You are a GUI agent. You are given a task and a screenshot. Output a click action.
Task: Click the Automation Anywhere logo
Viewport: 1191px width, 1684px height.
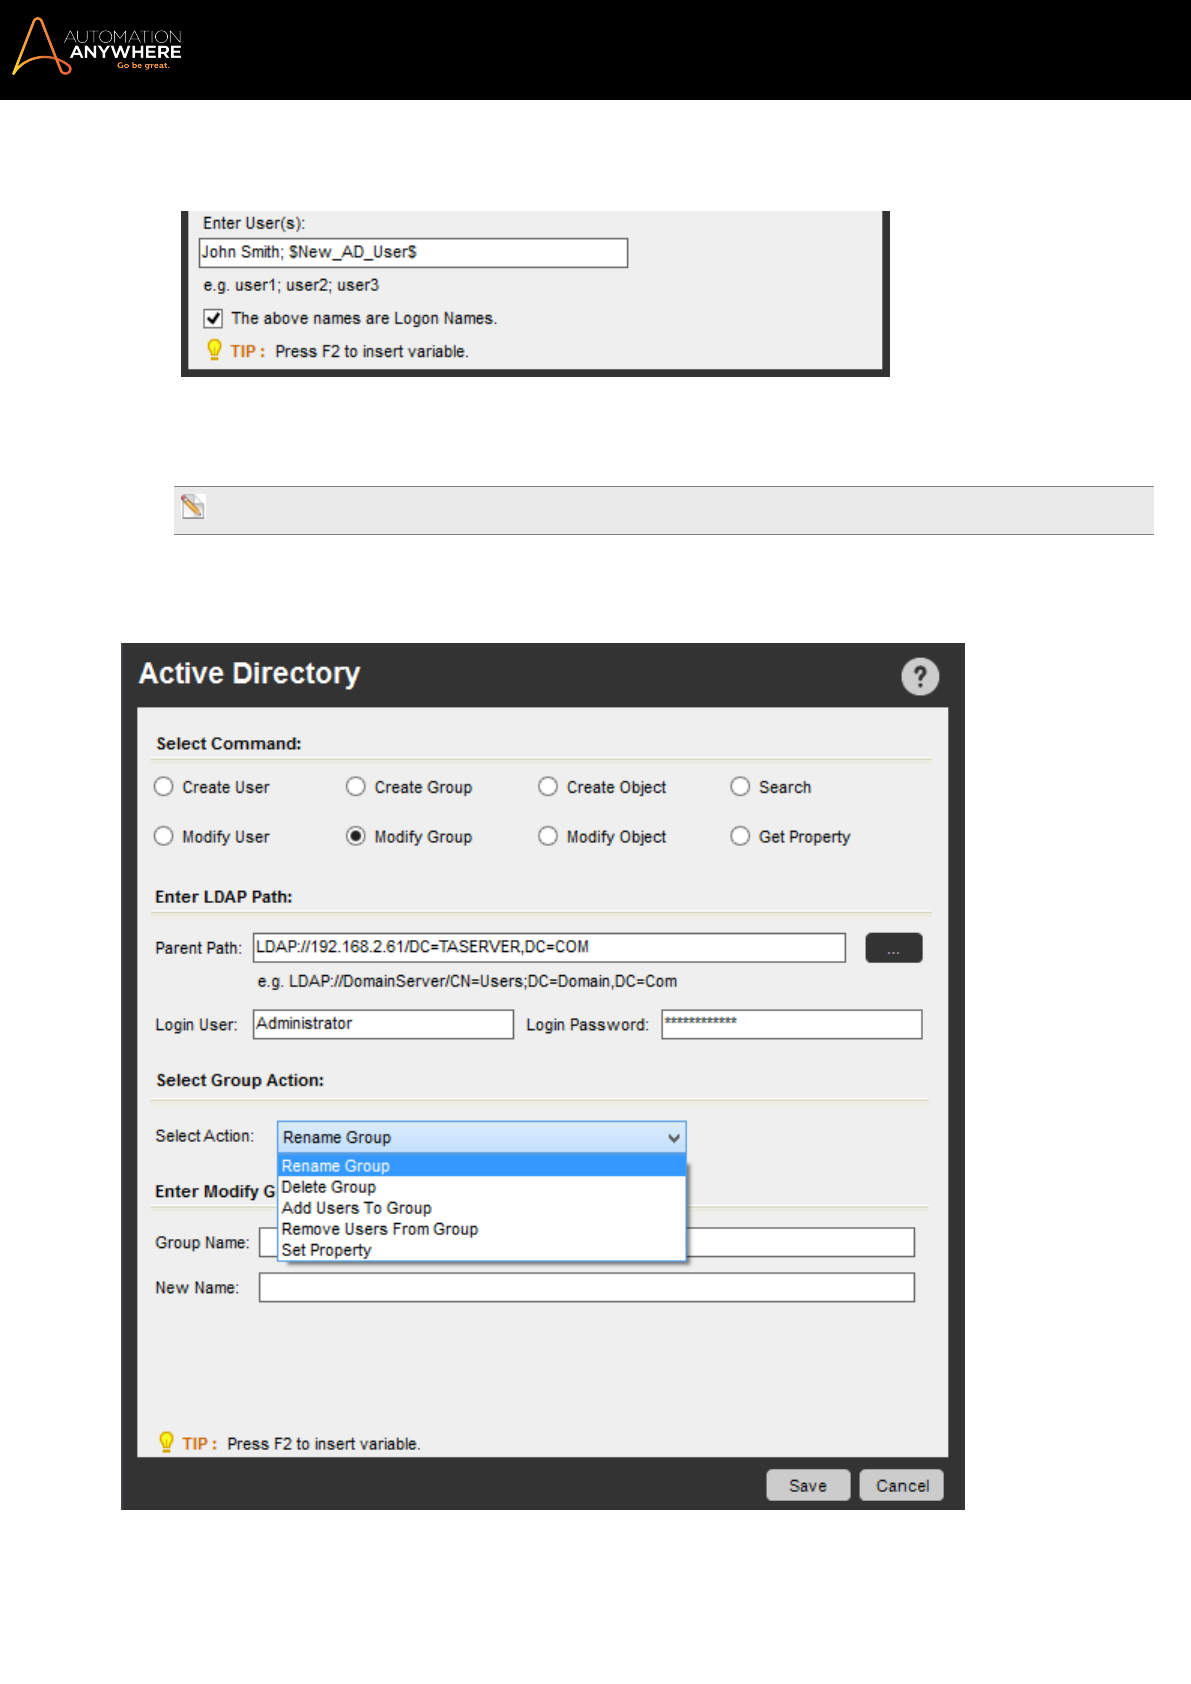(97, 47)
